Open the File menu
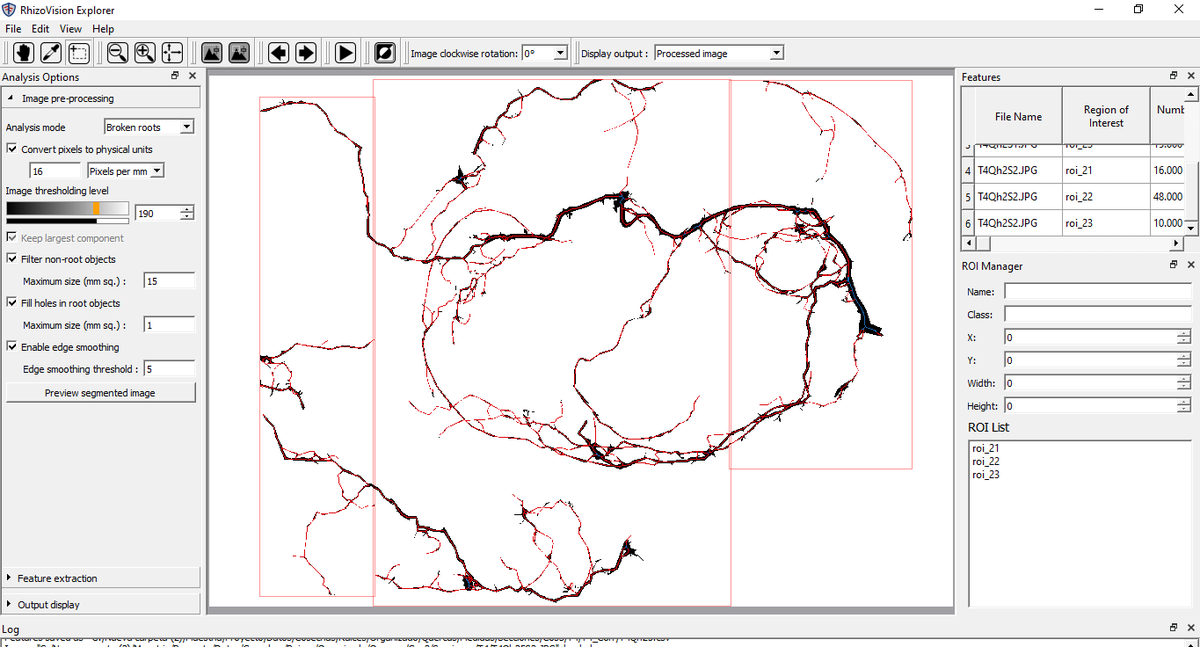Viewport: 1200px width, 647px height. 13,29
